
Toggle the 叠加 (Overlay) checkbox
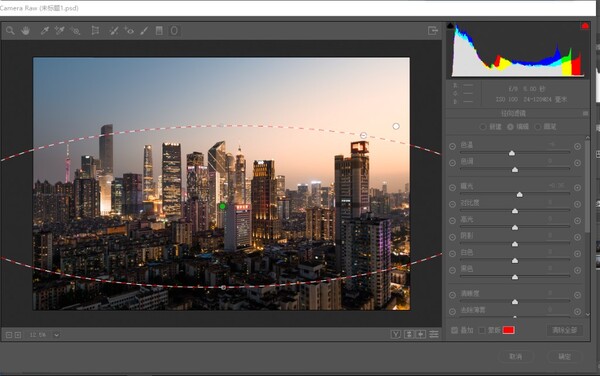pyautogui.click(x=454, y=330)
